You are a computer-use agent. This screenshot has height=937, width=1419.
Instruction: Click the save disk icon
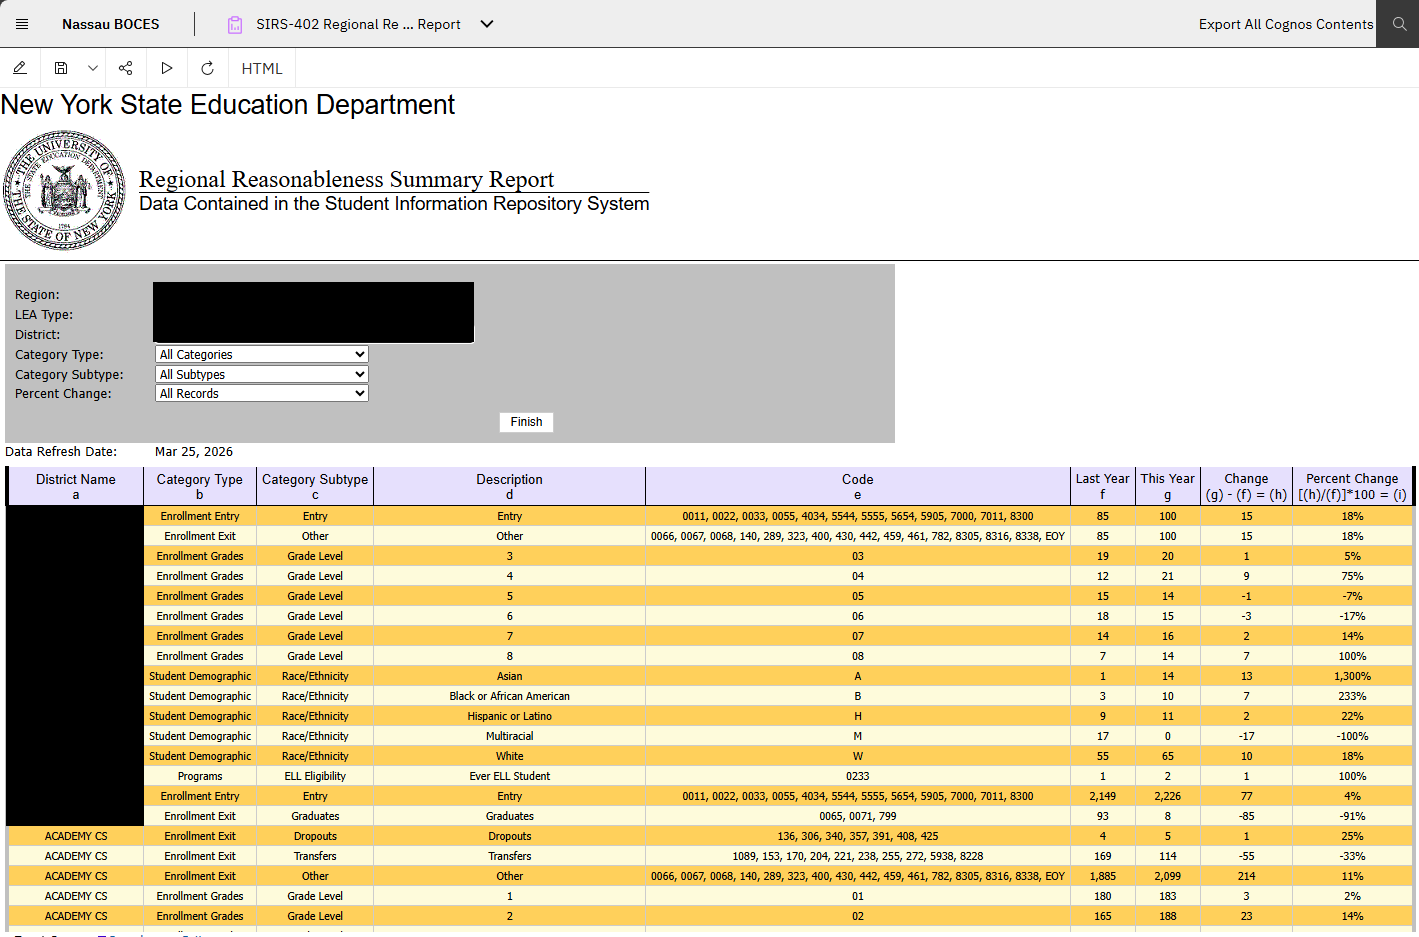tap(61, 68)
